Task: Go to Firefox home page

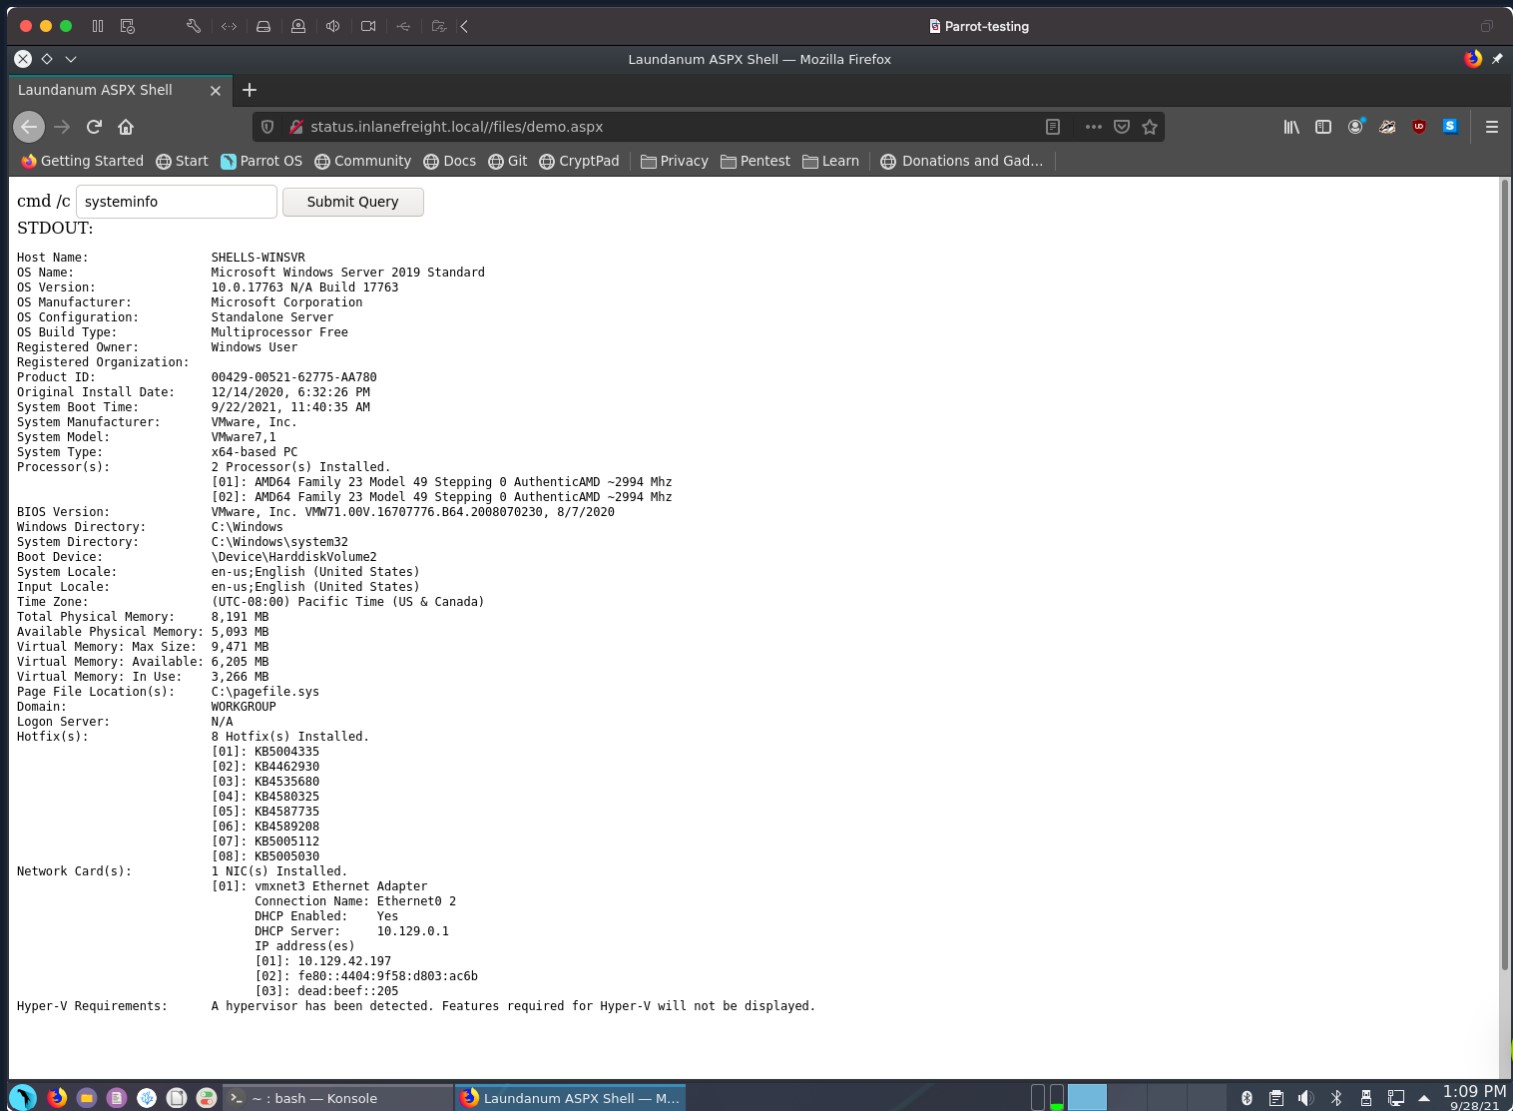Action: pos(126,127)
